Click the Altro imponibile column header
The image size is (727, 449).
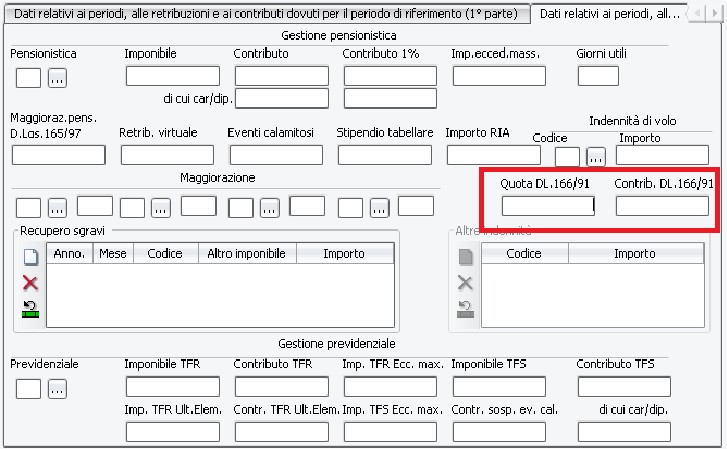246,254
